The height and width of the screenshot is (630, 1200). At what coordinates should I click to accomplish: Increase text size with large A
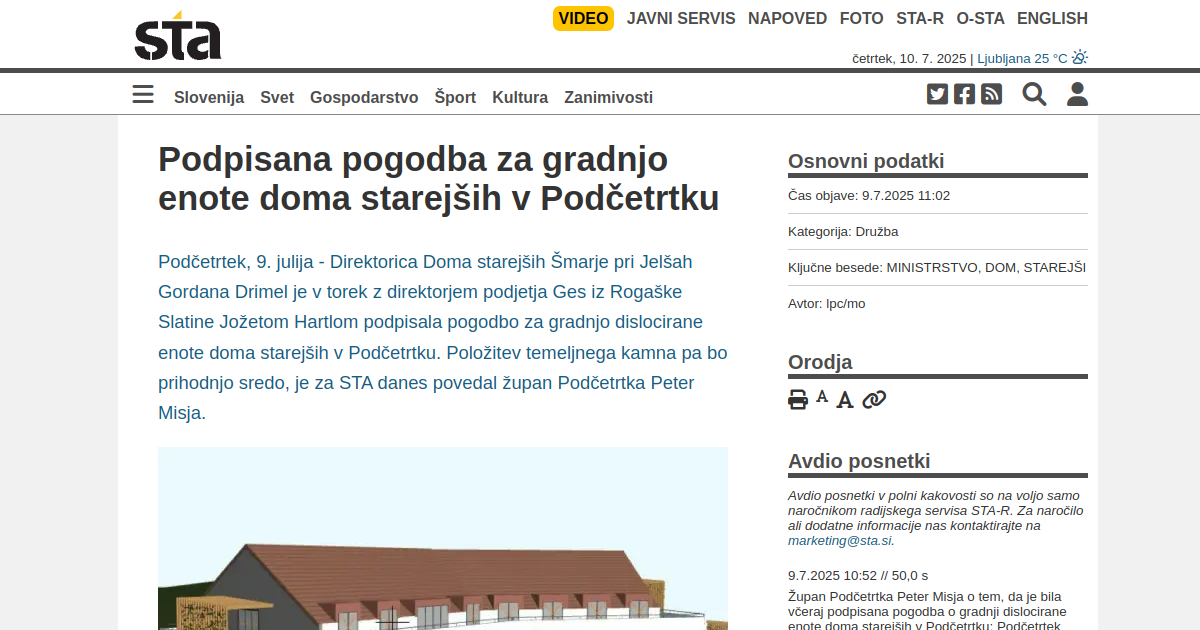point(845,400)
